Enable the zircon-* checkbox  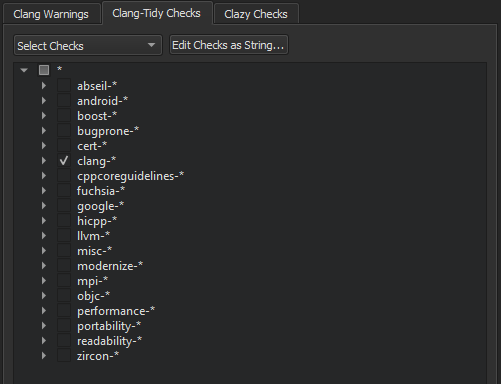[64, 356]
